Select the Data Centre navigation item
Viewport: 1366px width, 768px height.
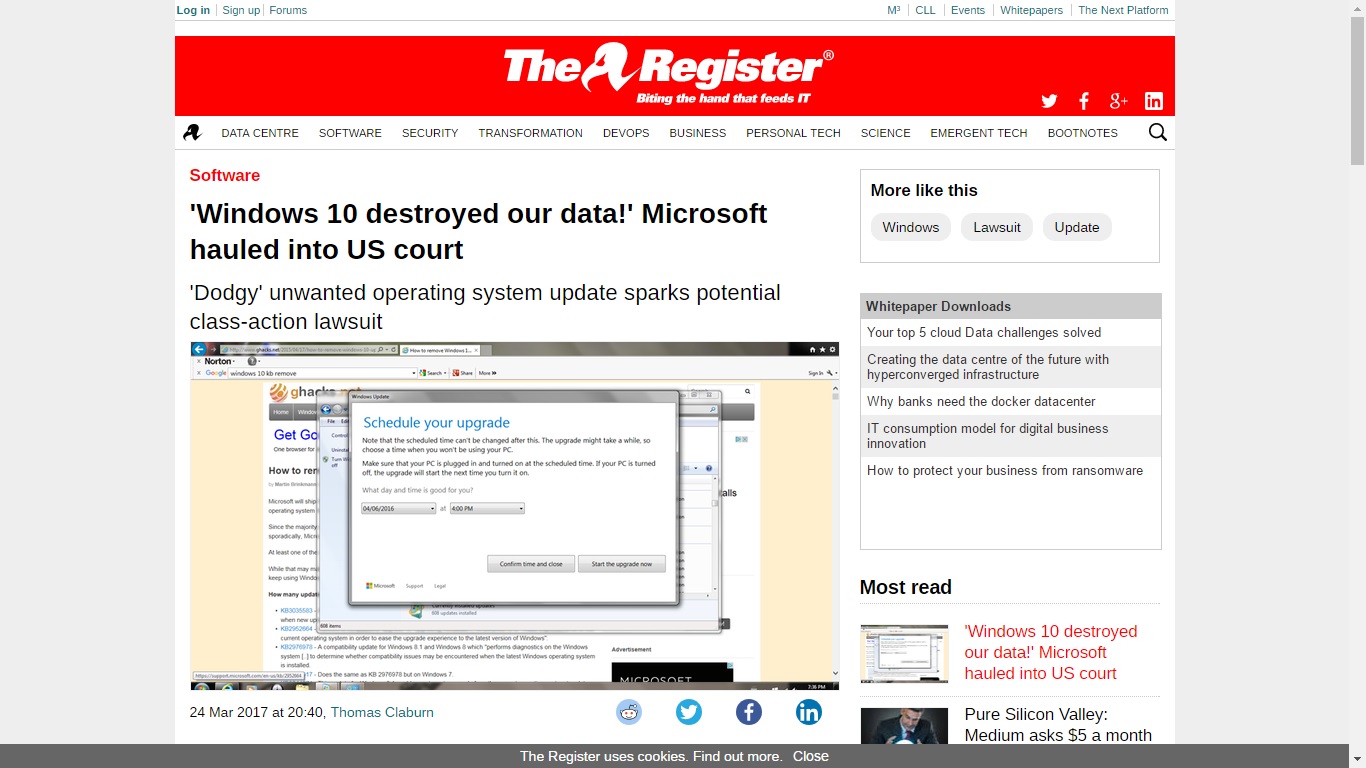260,133
